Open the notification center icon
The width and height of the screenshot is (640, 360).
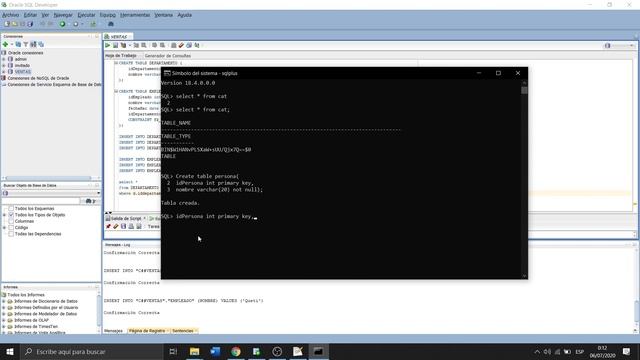point(627,351)
